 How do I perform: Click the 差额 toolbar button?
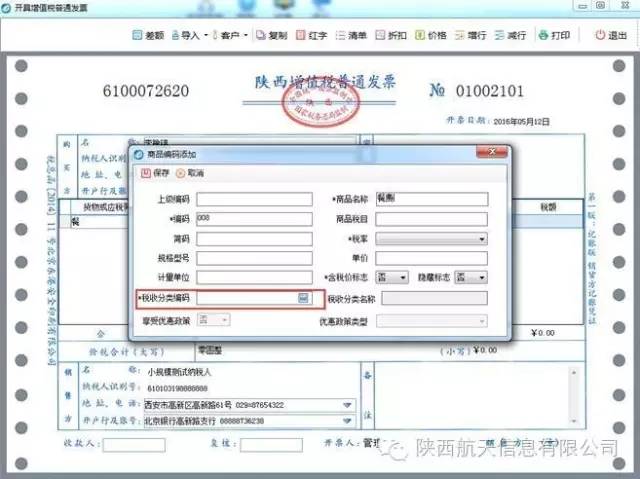(x=148, y=35)
